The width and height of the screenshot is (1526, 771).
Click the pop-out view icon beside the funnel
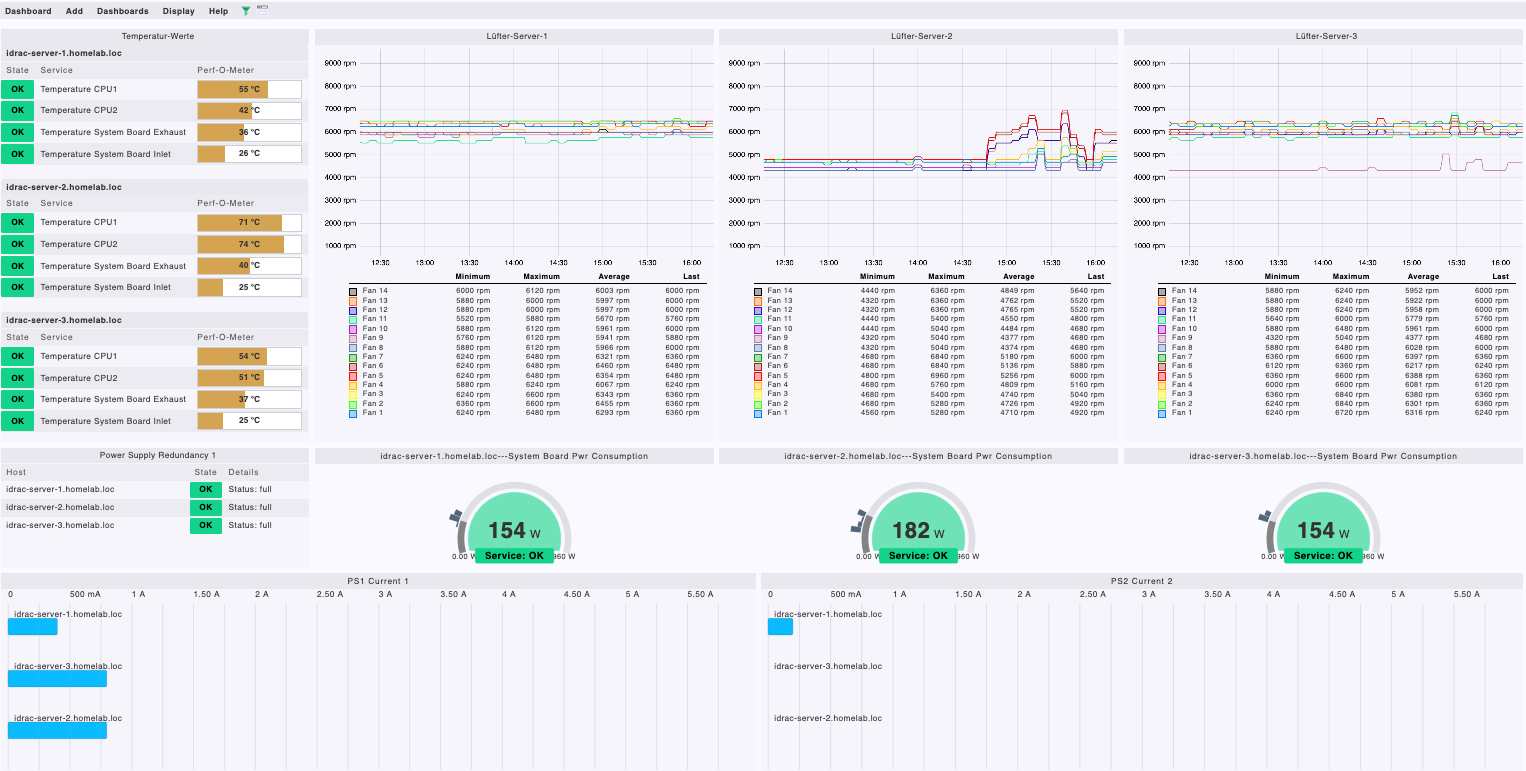[x=263, y=11]
